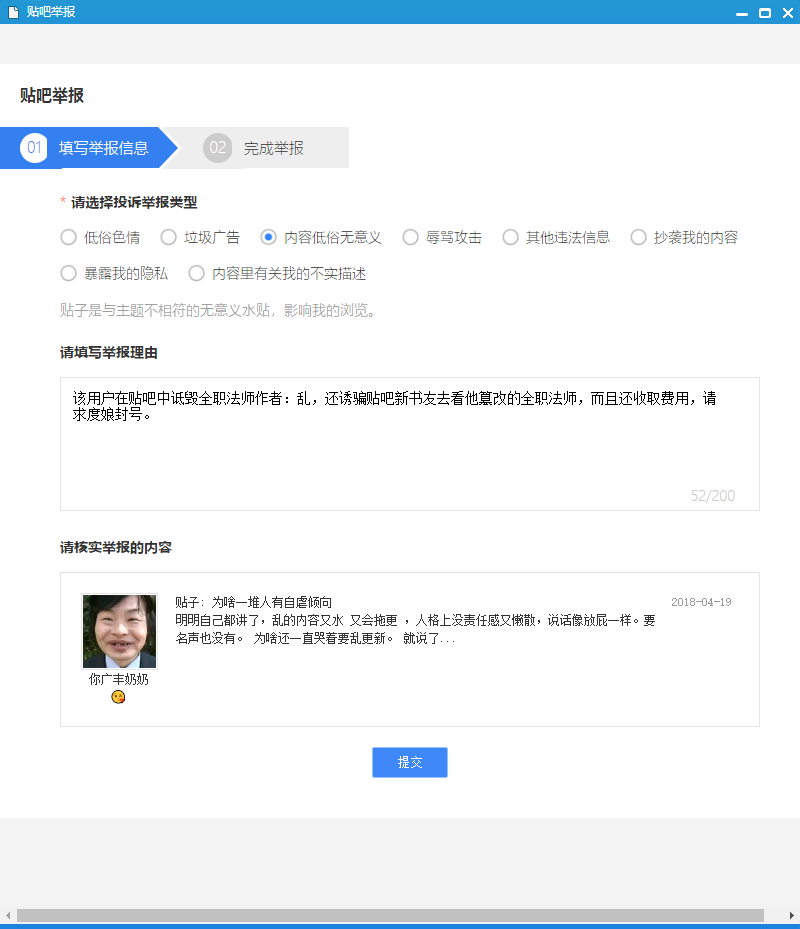
Task: Maximize the 贴吧举报 window
Action: [x=765, y=13]
